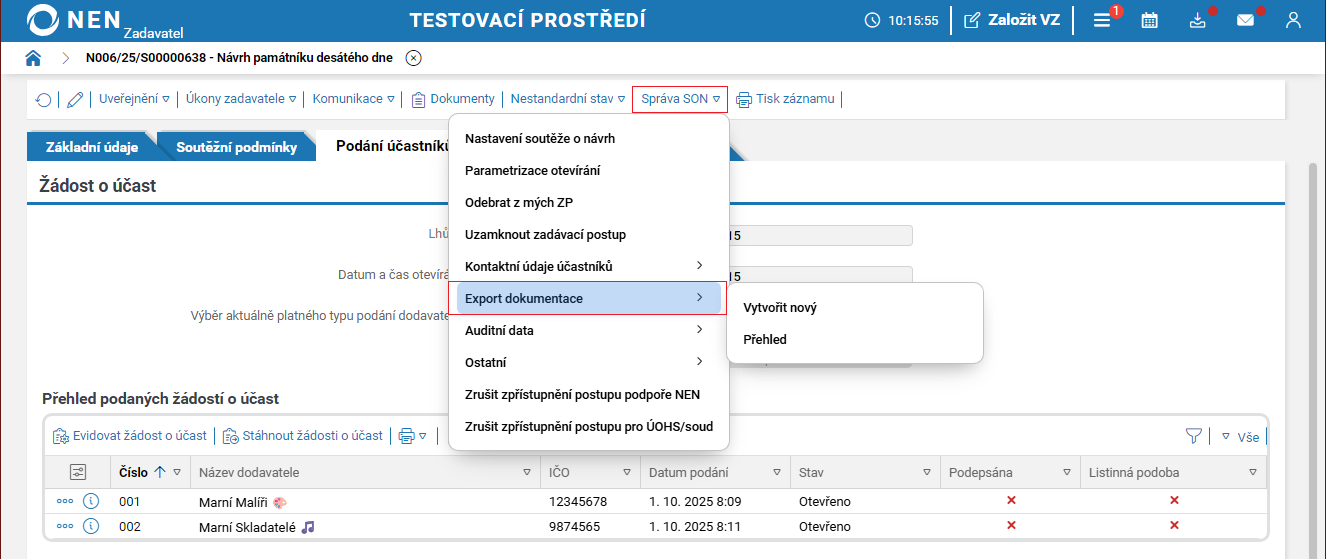The width and height of the screenshot is (1326, 559).
Task: Open filter arrow for Listinná podoba
Action: tap(1252, 472)
